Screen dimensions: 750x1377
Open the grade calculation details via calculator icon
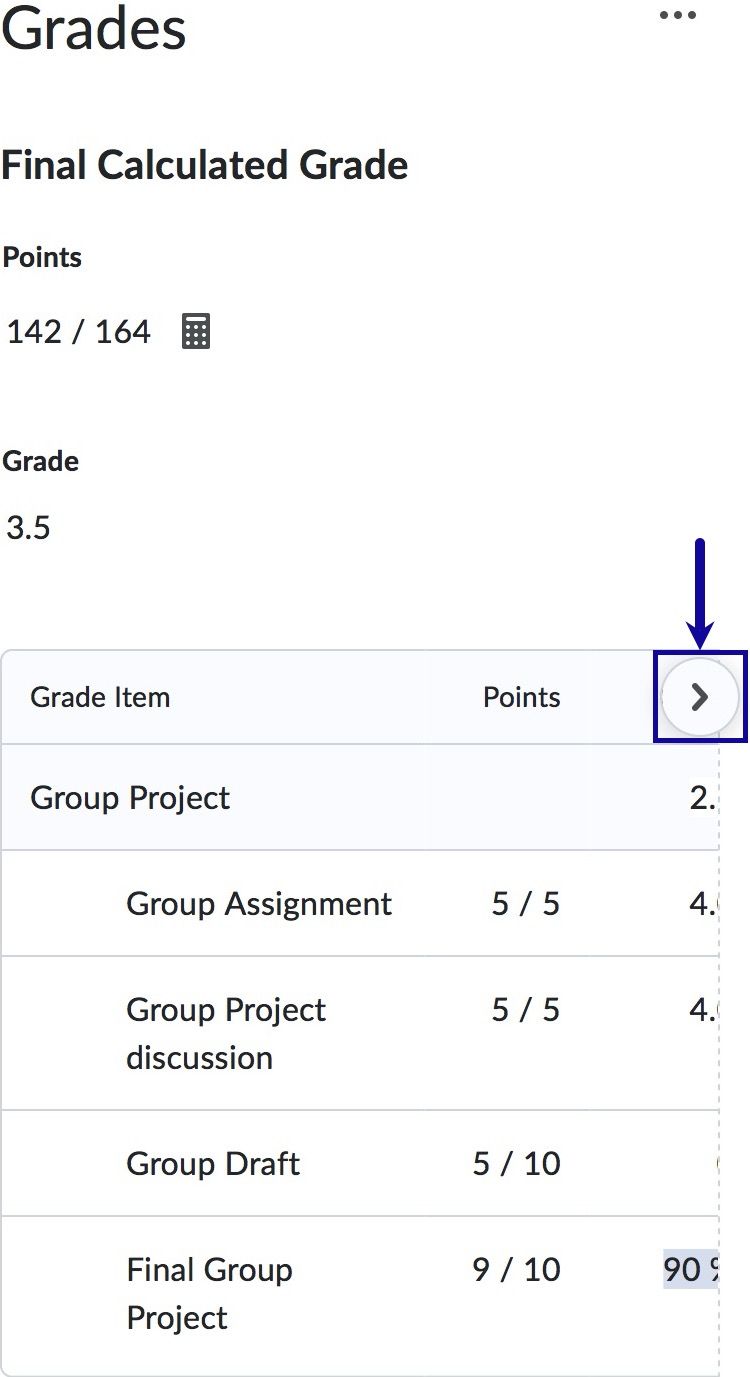pos(196,331)
